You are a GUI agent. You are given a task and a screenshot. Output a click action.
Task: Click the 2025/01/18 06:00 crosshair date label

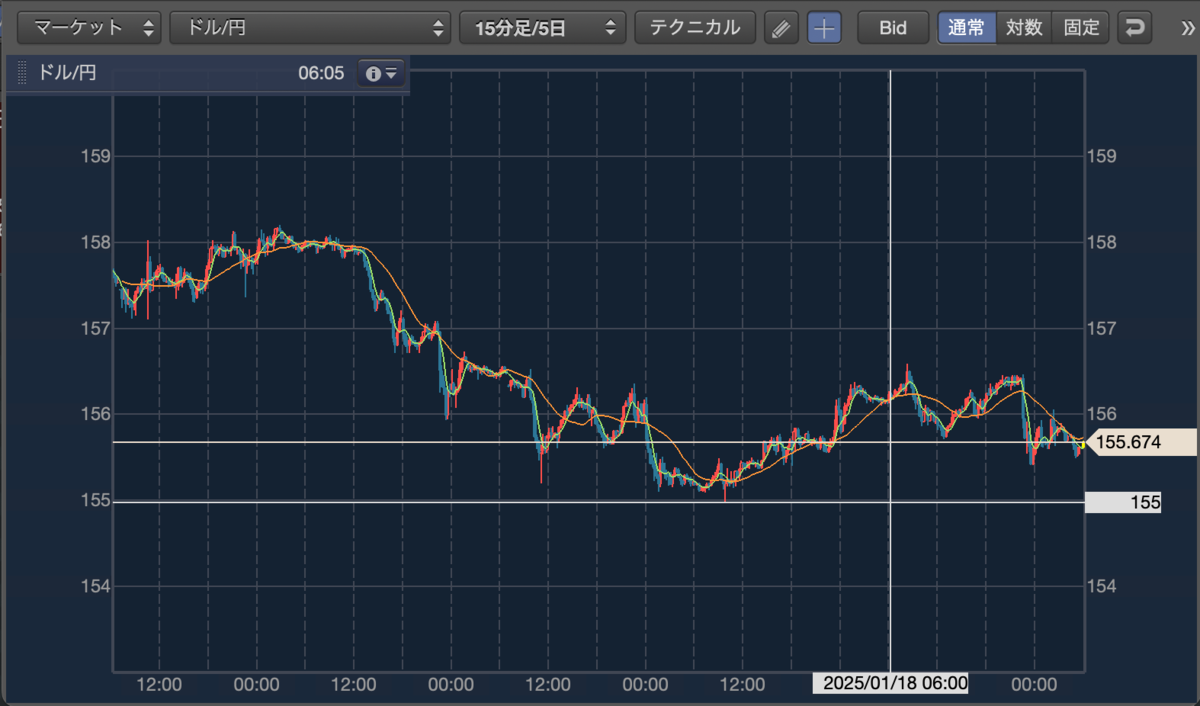(890, 683)
